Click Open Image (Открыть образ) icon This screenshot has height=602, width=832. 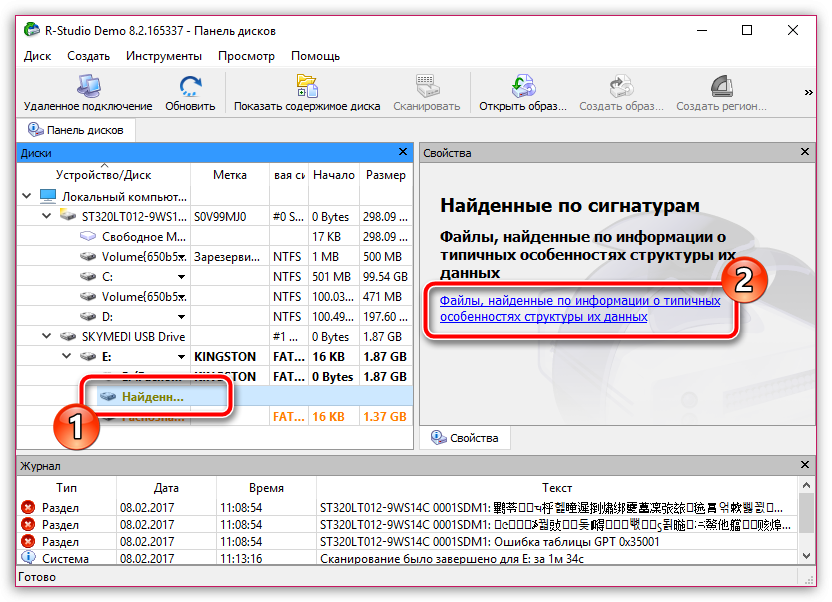(523, 87)
